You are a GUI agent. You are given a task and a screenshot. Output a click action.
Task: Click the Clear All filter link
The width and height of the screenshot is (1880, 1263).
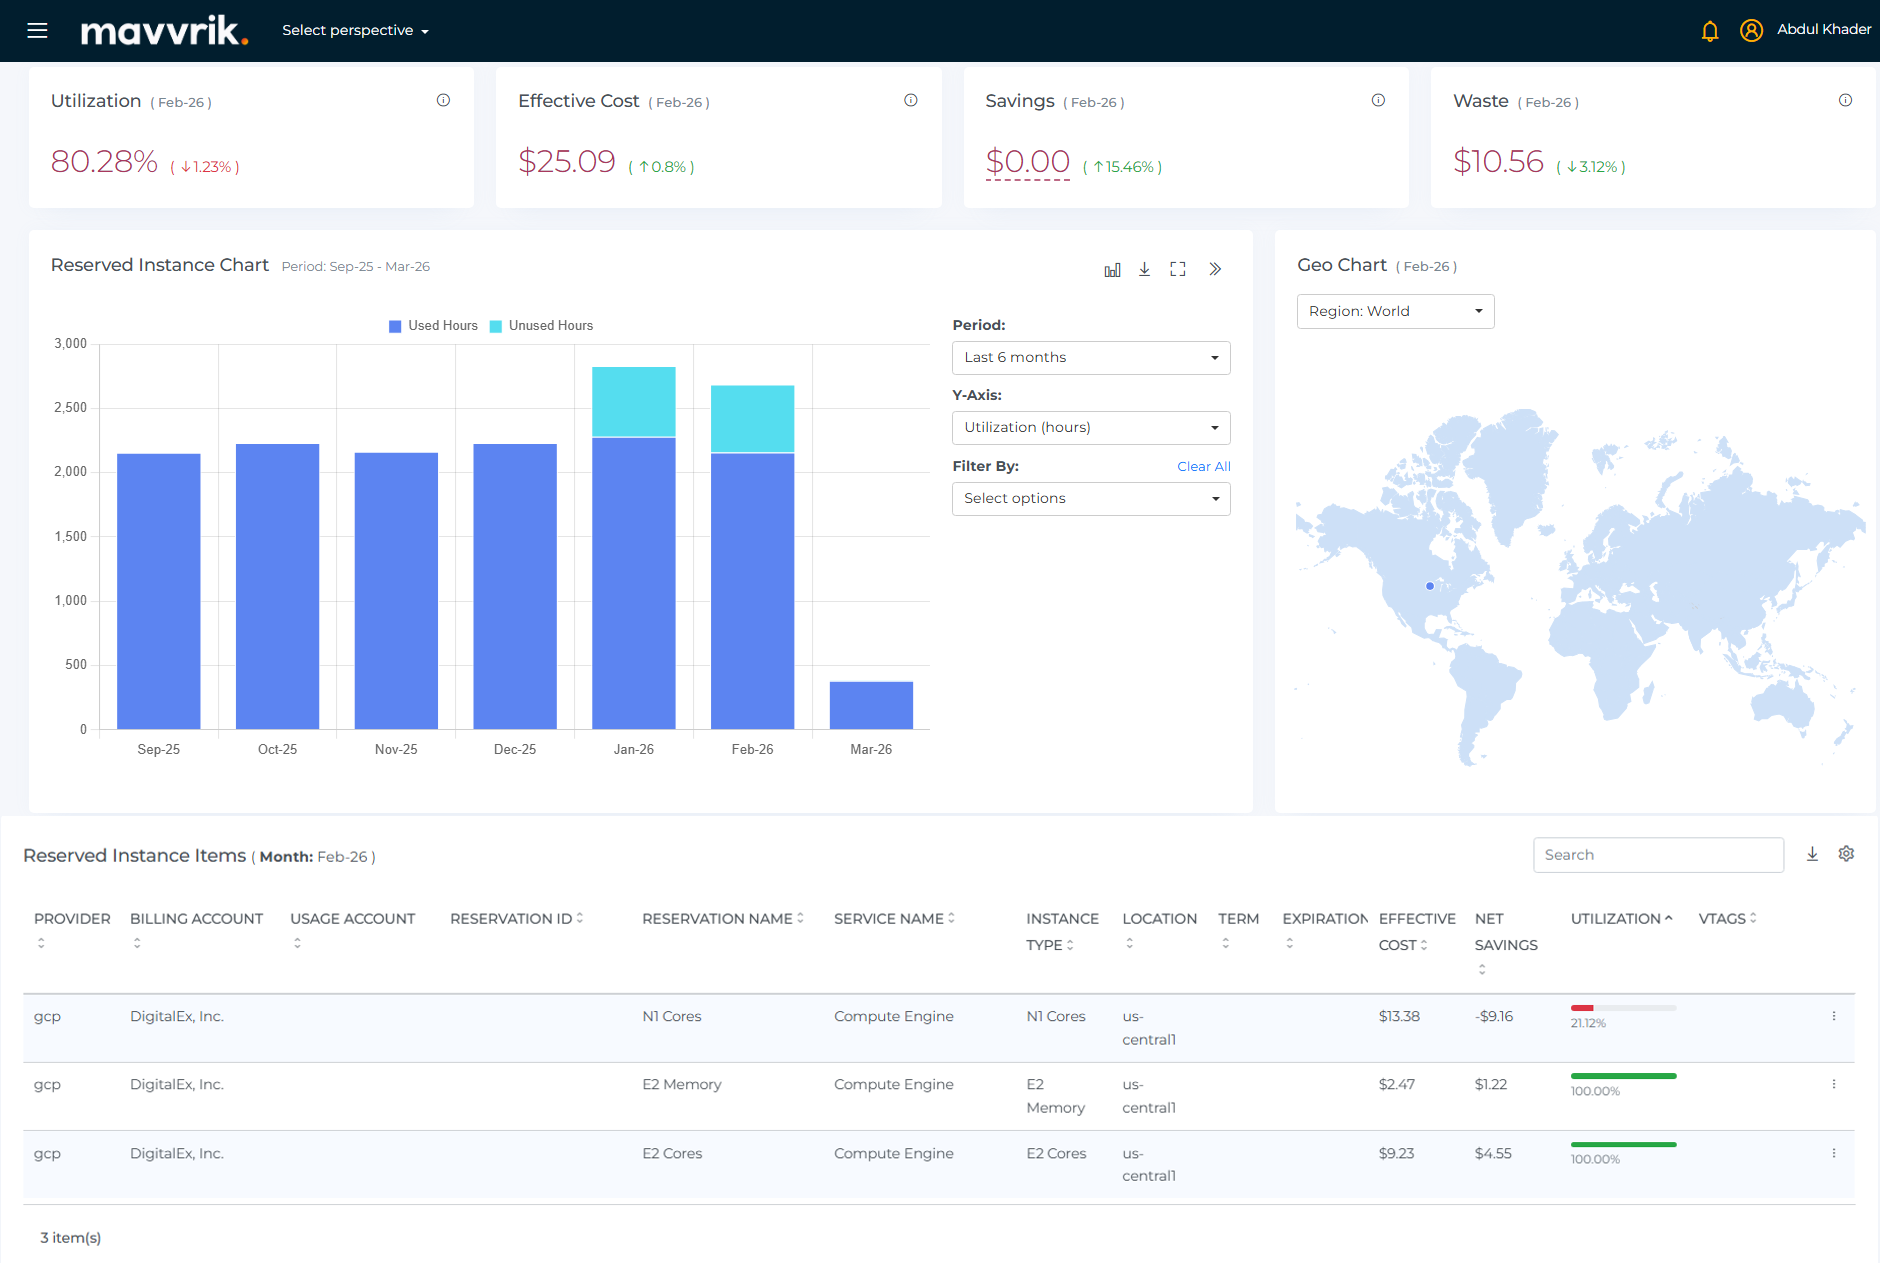click(x=1203, y=467)
